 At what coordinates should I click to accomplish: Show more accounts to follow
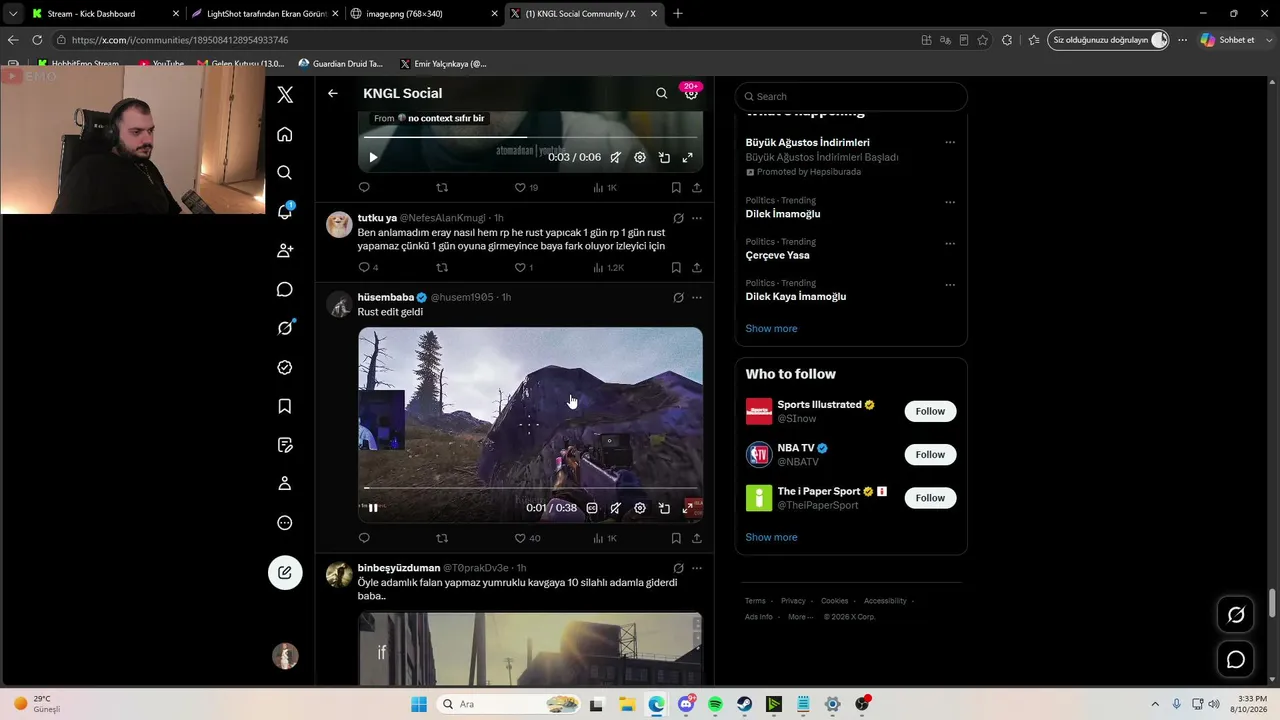(x=771, y=537)
